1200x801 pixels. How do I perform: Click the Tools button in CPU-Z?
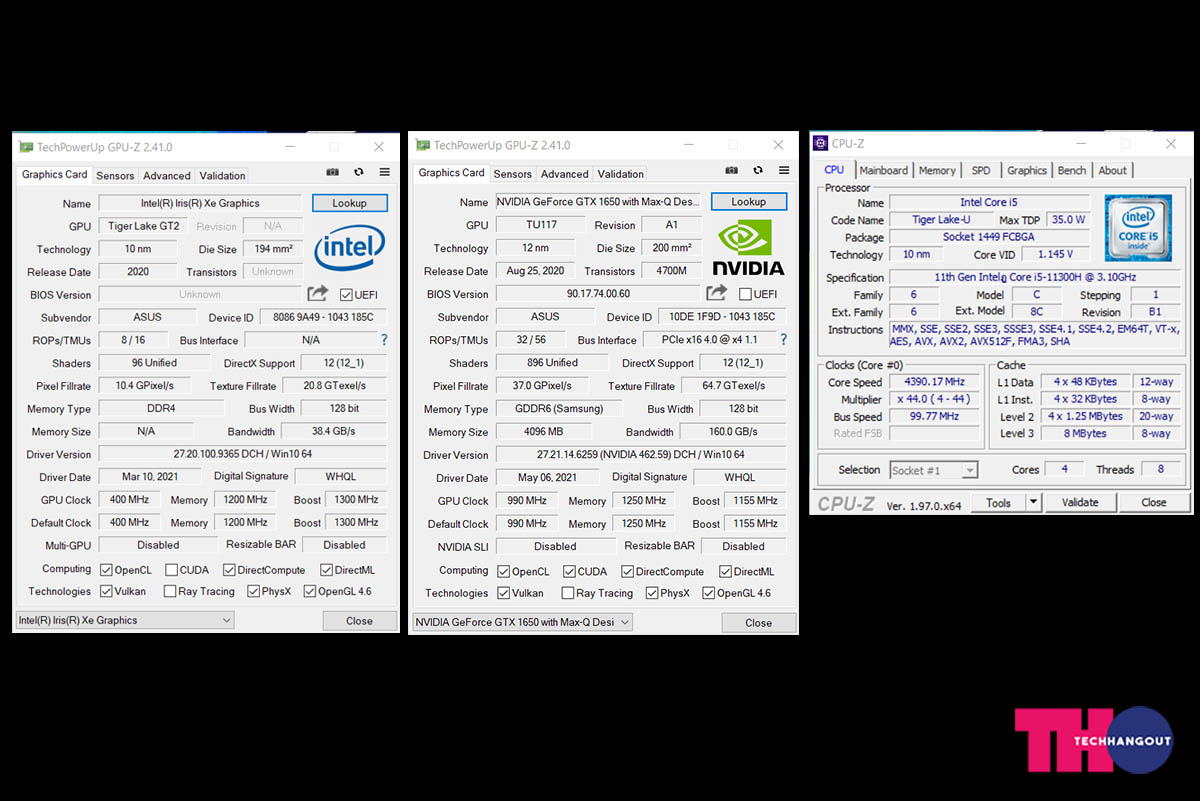click(998, 503)
